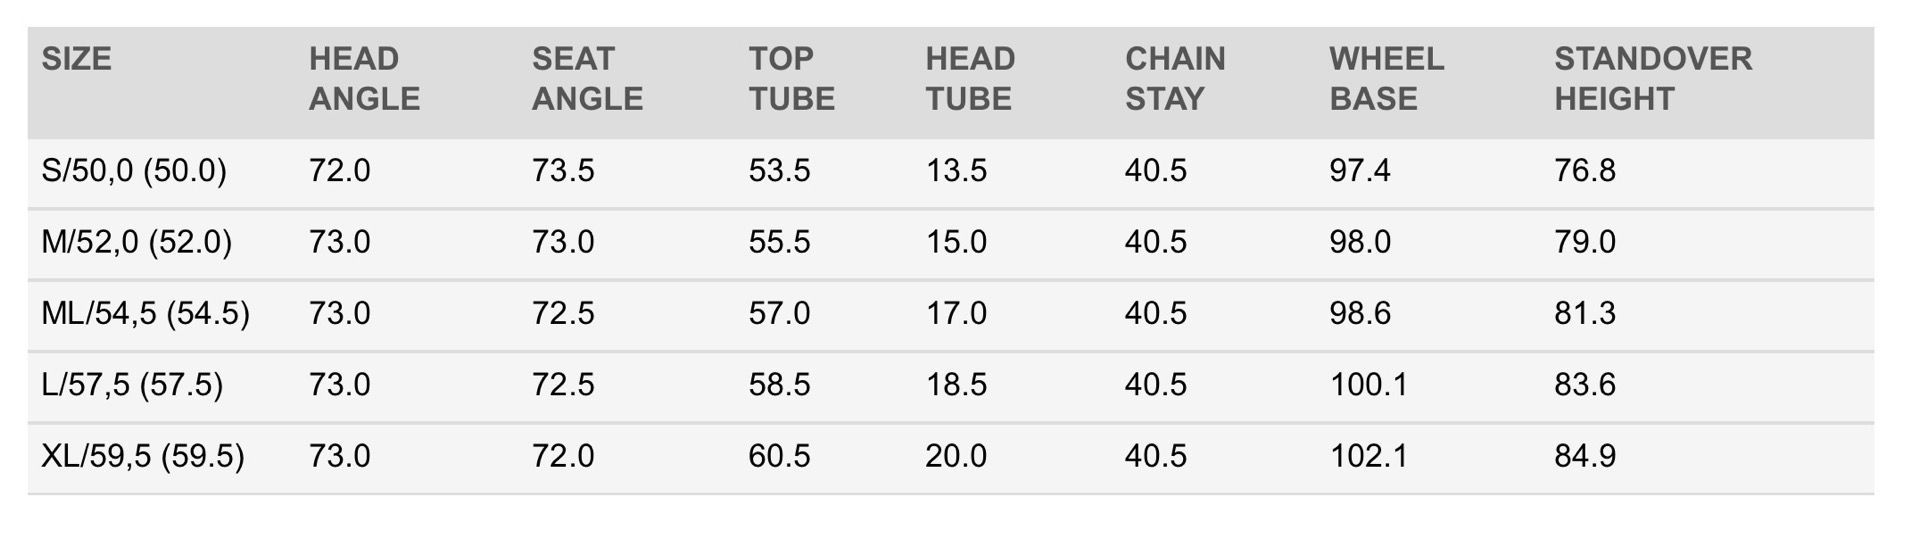This screenshot has height=547, width=1920.
Task: Select the WHEEL BASE column header
Action: (1386, 79)
